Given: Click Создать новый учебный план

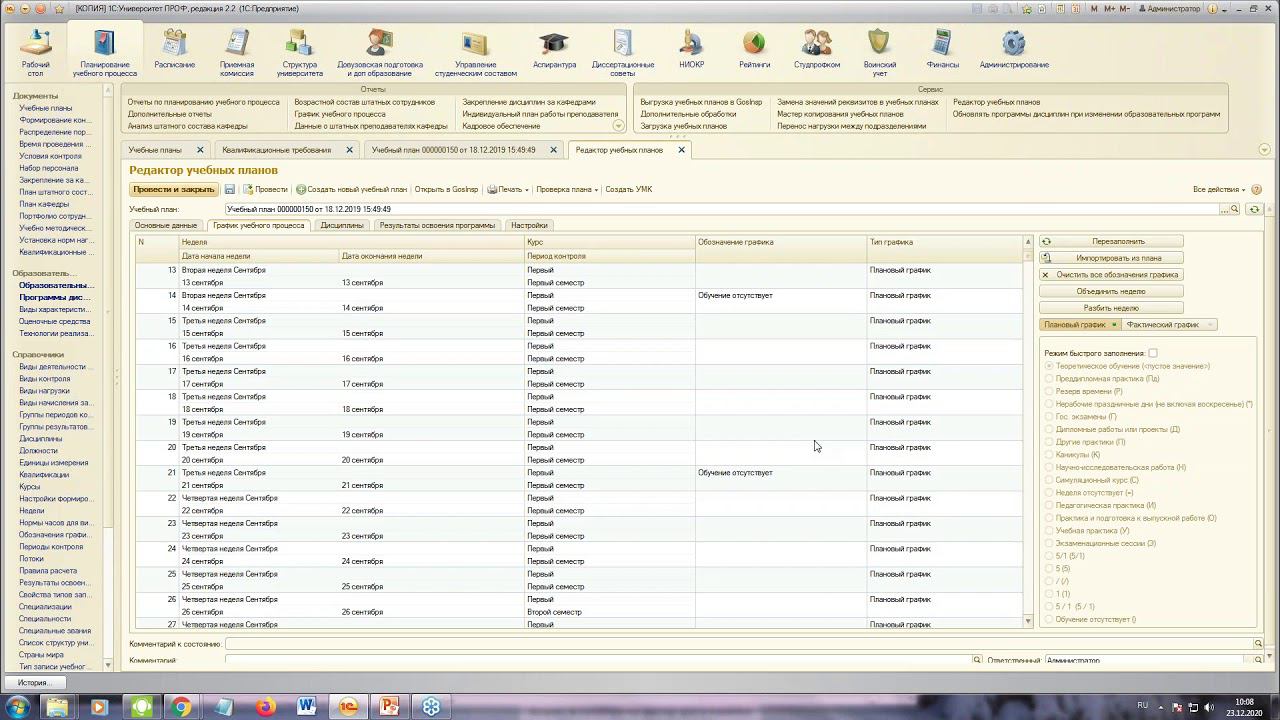Looking at the screenshot, I should pyautogui.click(x=351, y=189).
